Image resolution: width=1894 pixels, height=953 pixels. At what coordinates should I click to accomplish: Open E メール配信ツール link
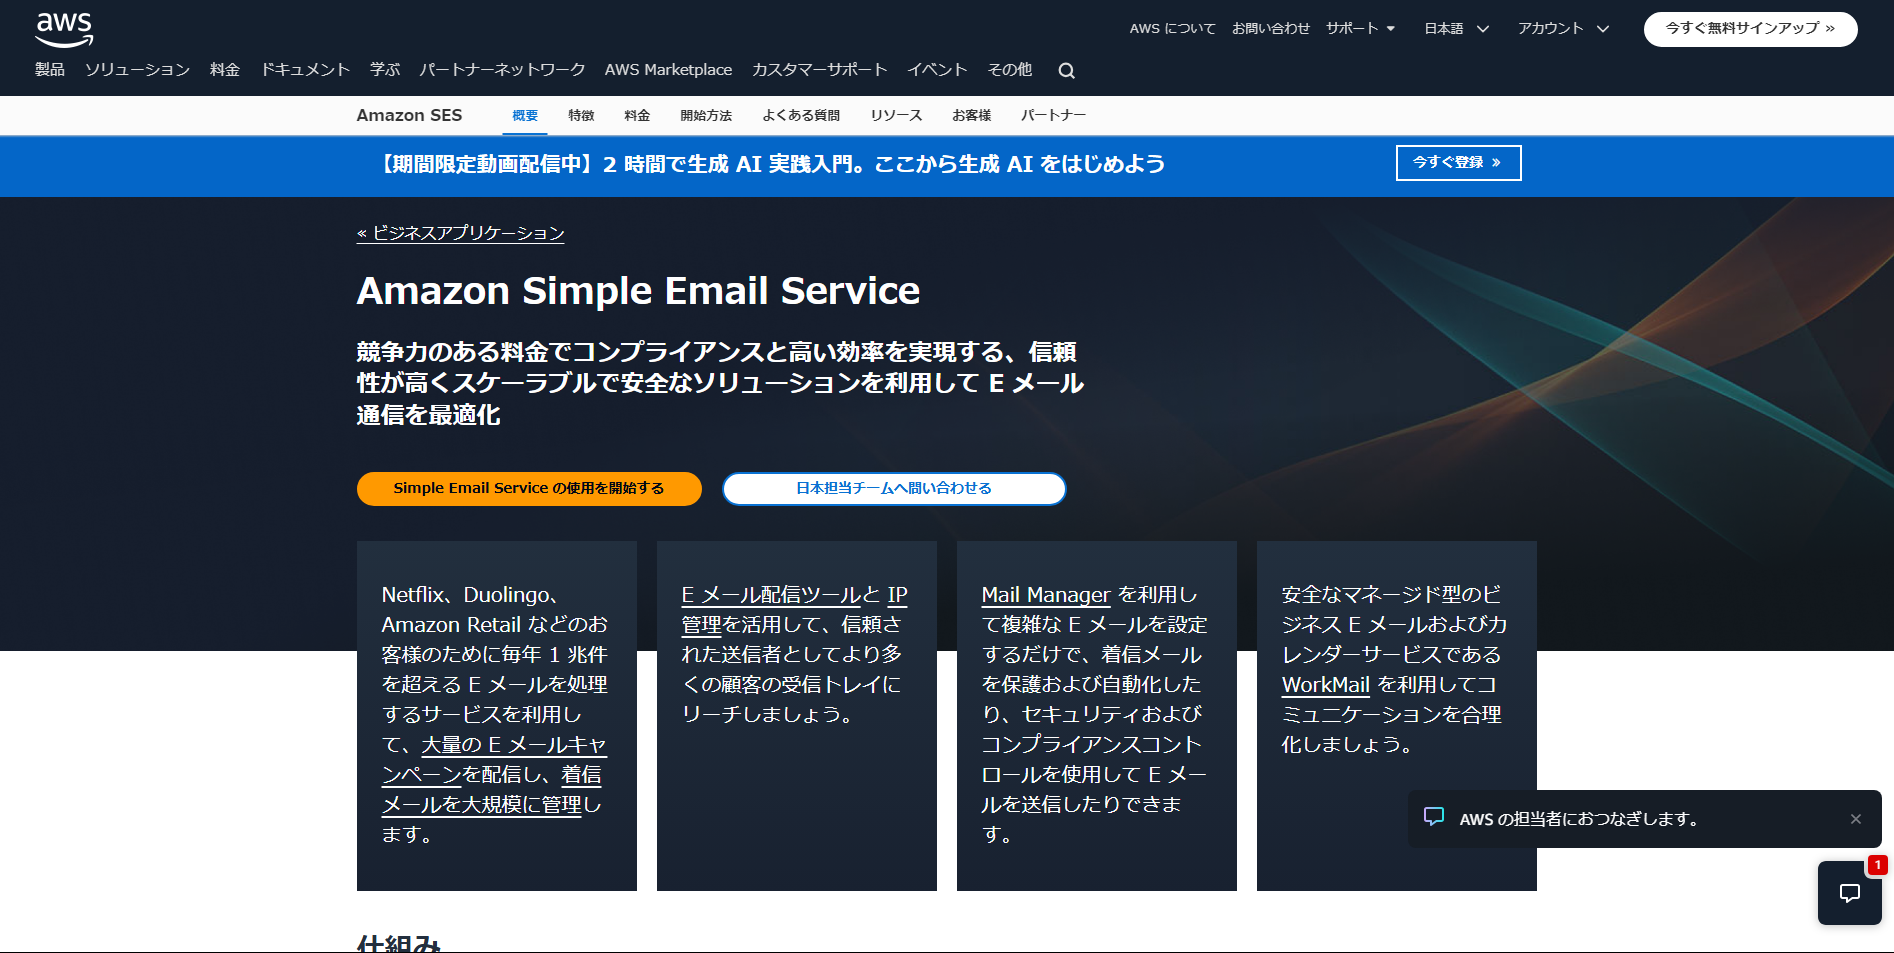click(x=771, y=595)
